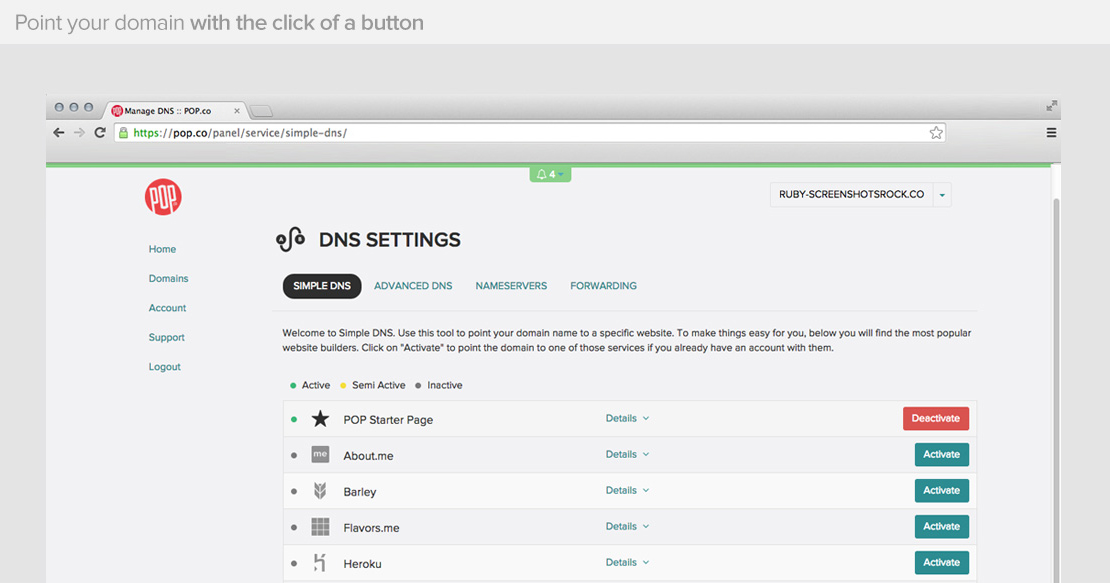Click the 'About.me' row label
Screen dimensions: 1110x583
coord(368,456)
